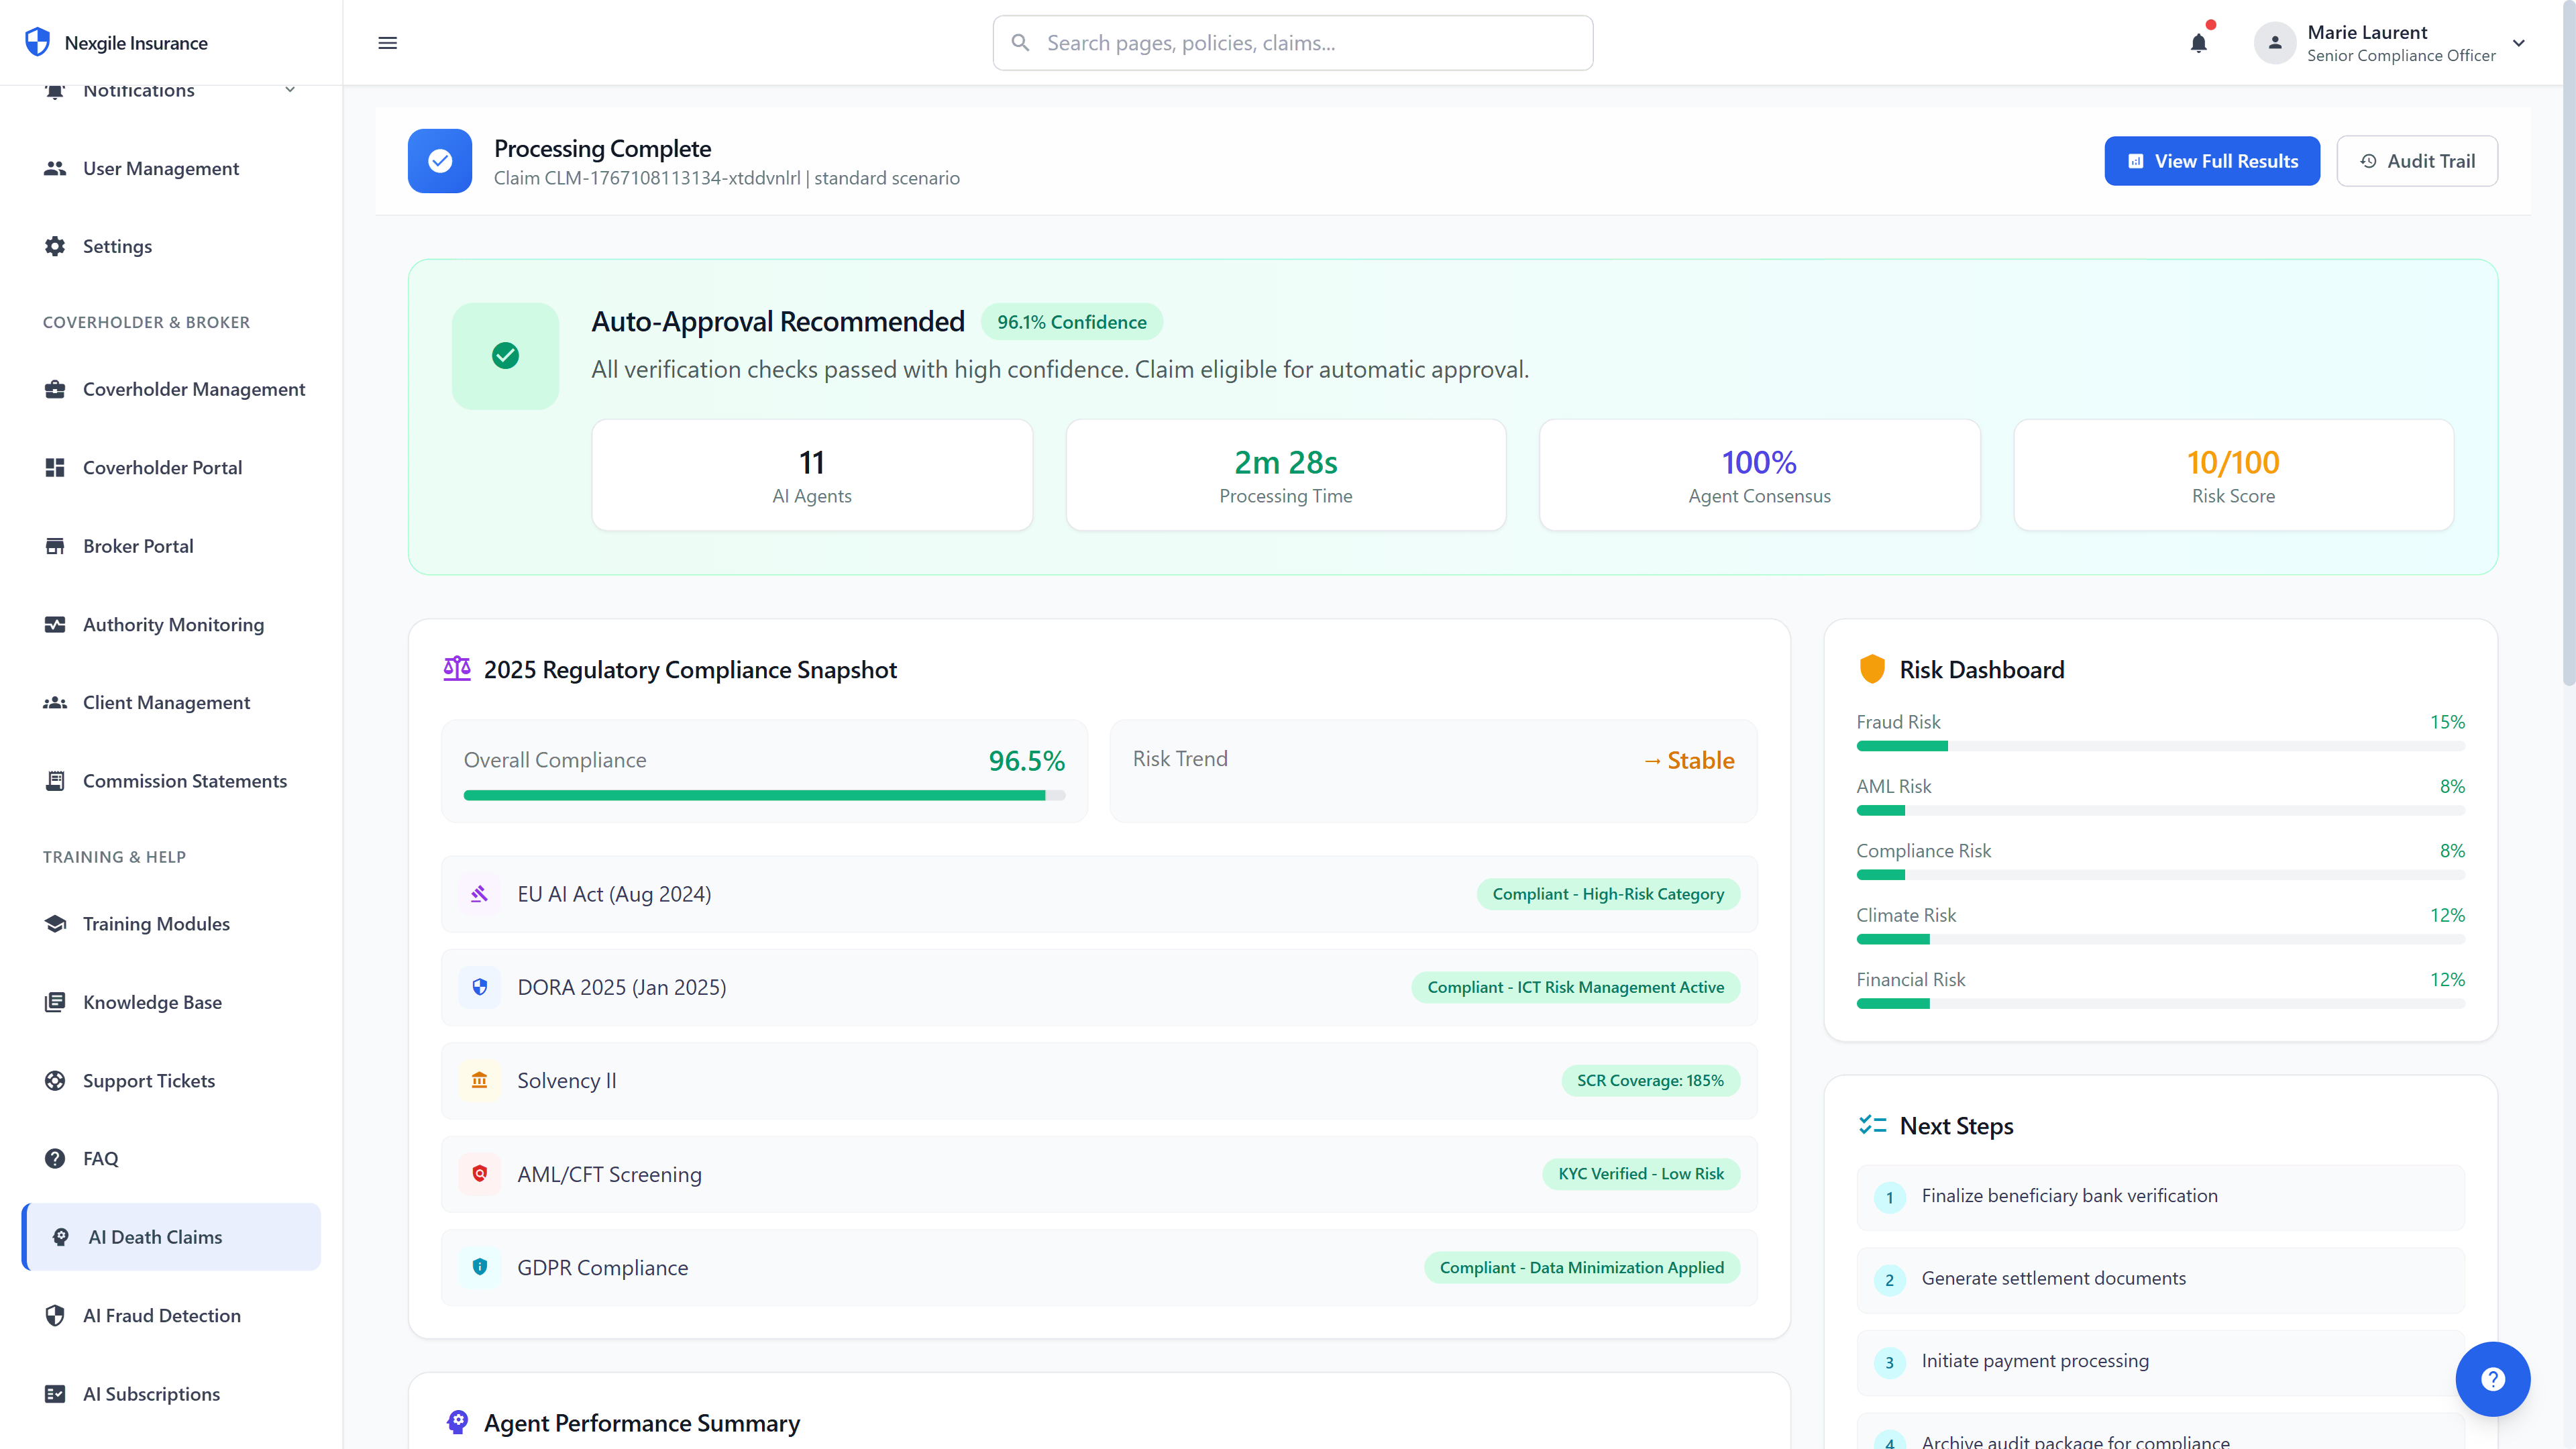
Task: Select the AI Death Claims sidebar icon
Action: (x=58, y=1237)
